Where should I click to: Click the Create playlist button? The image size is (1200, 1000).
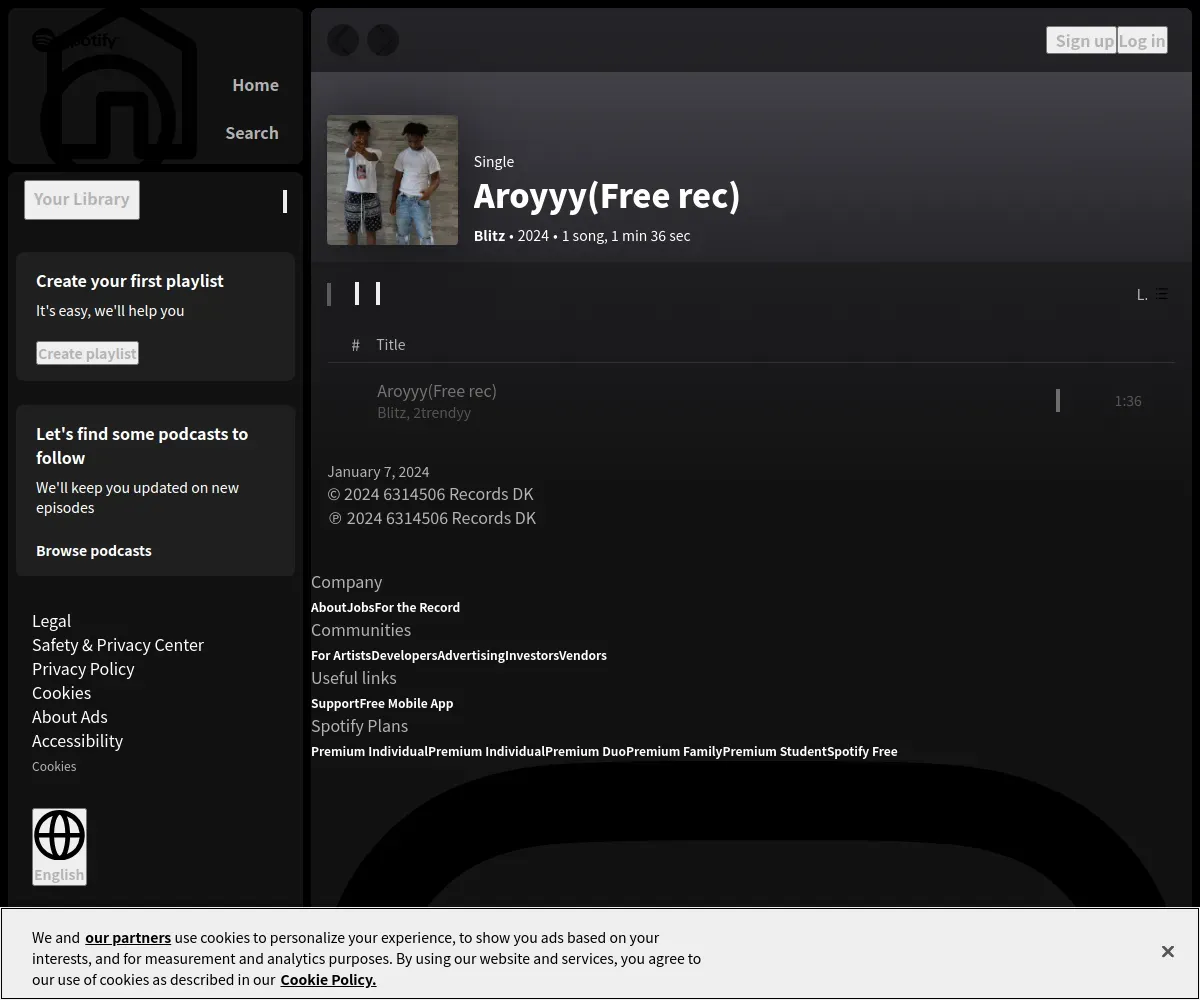click(87, 353)
